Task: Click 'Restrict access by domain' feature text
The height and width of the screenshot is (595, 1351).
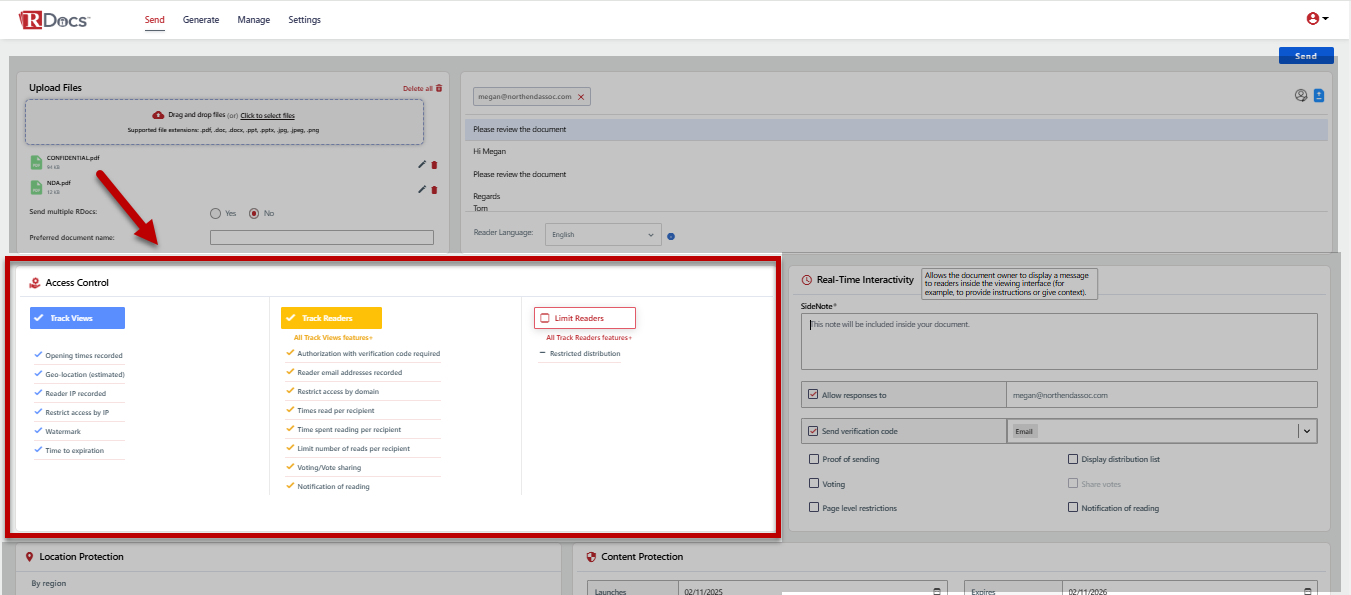Action: coord(339,391)
